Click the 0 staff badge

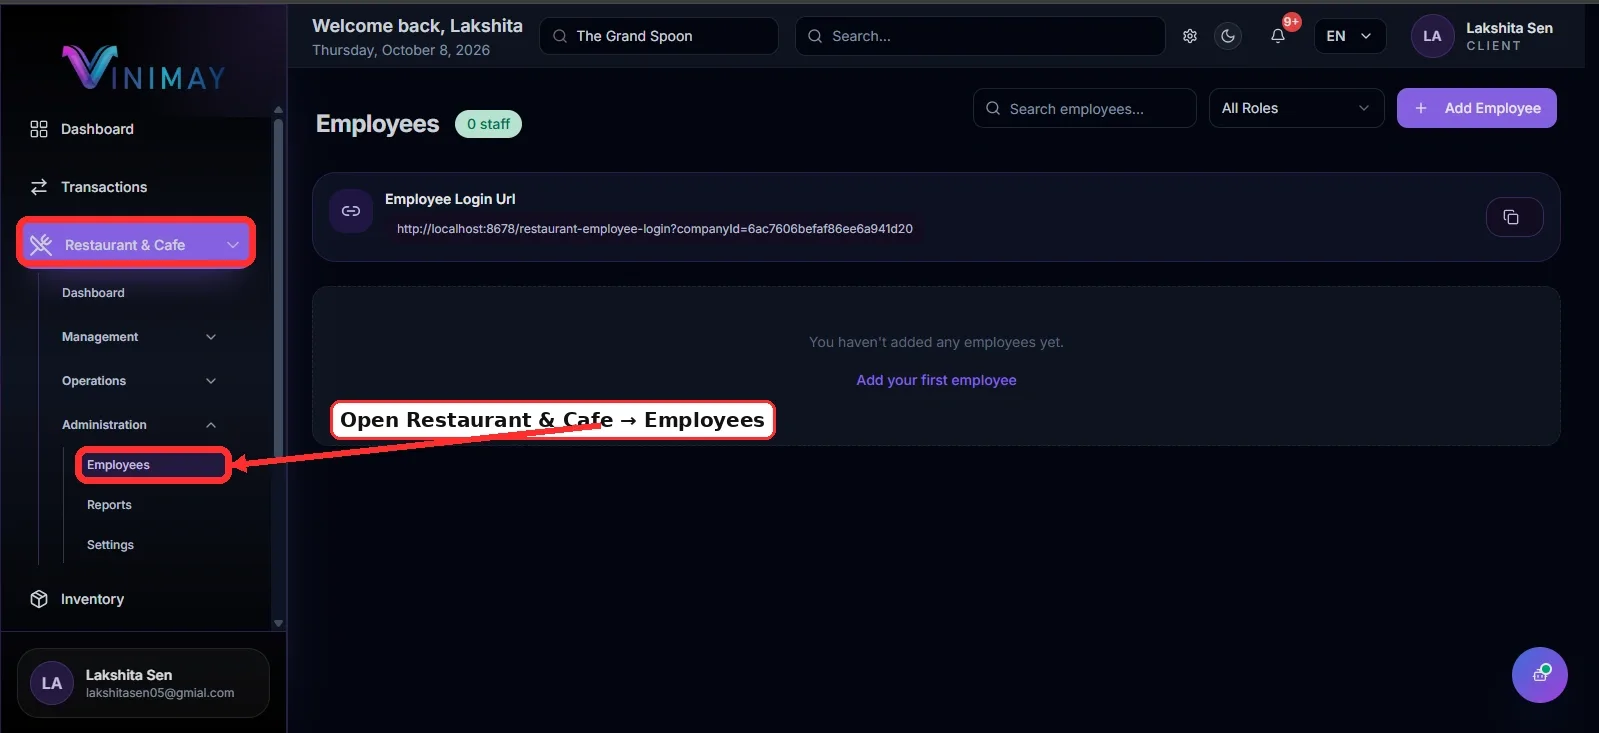(x=488, y=124)
